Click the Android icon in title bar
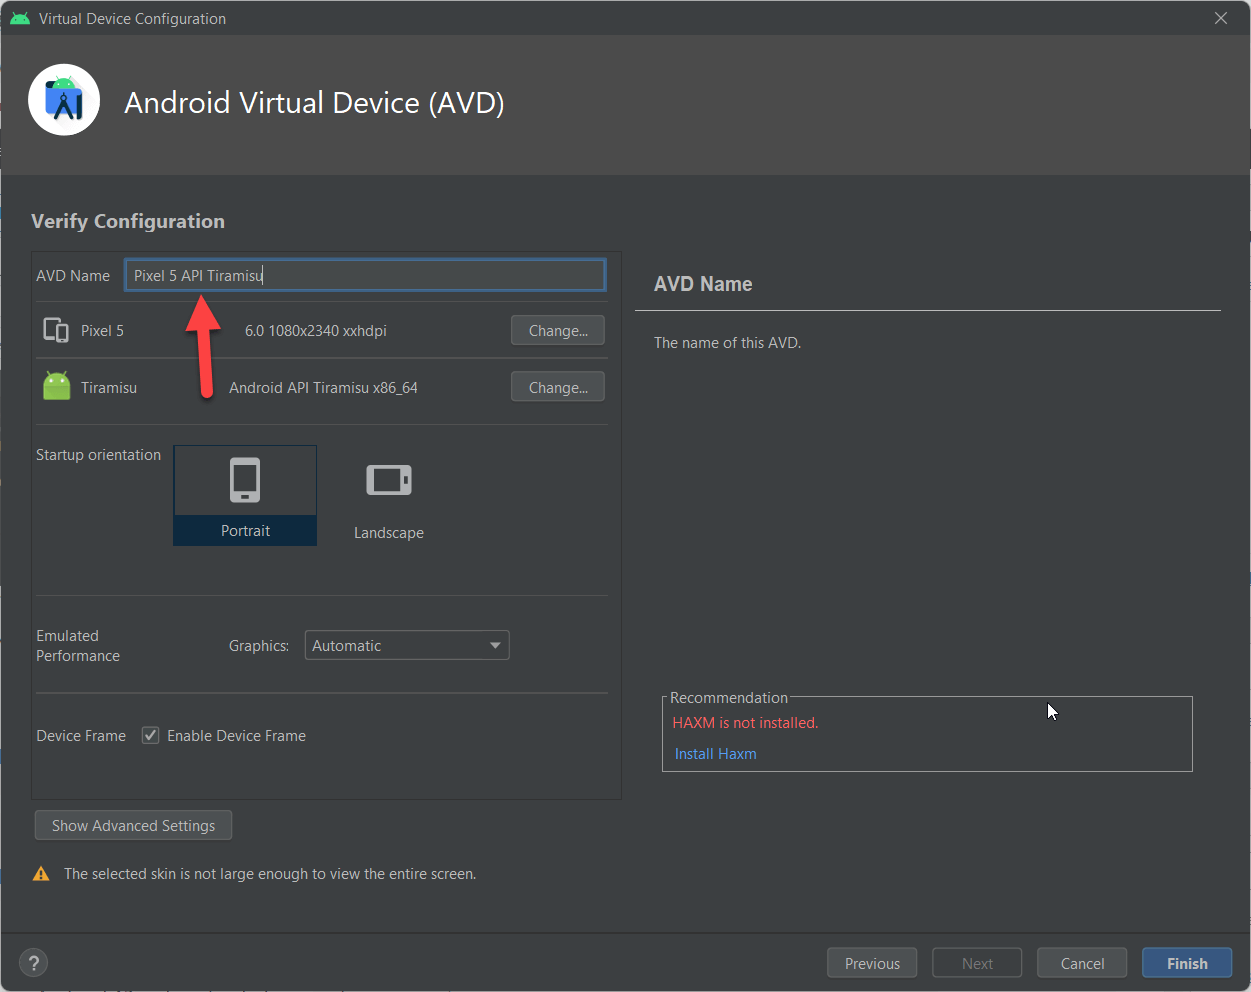 [x=19, y=18]
